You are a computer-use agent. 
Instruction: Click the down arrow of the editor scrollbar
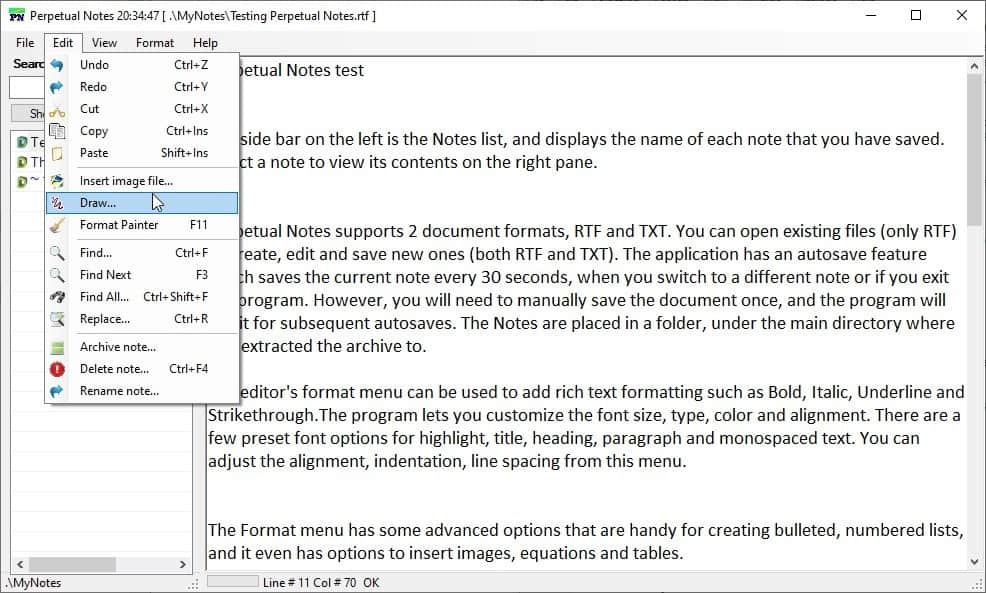(975, 562)
